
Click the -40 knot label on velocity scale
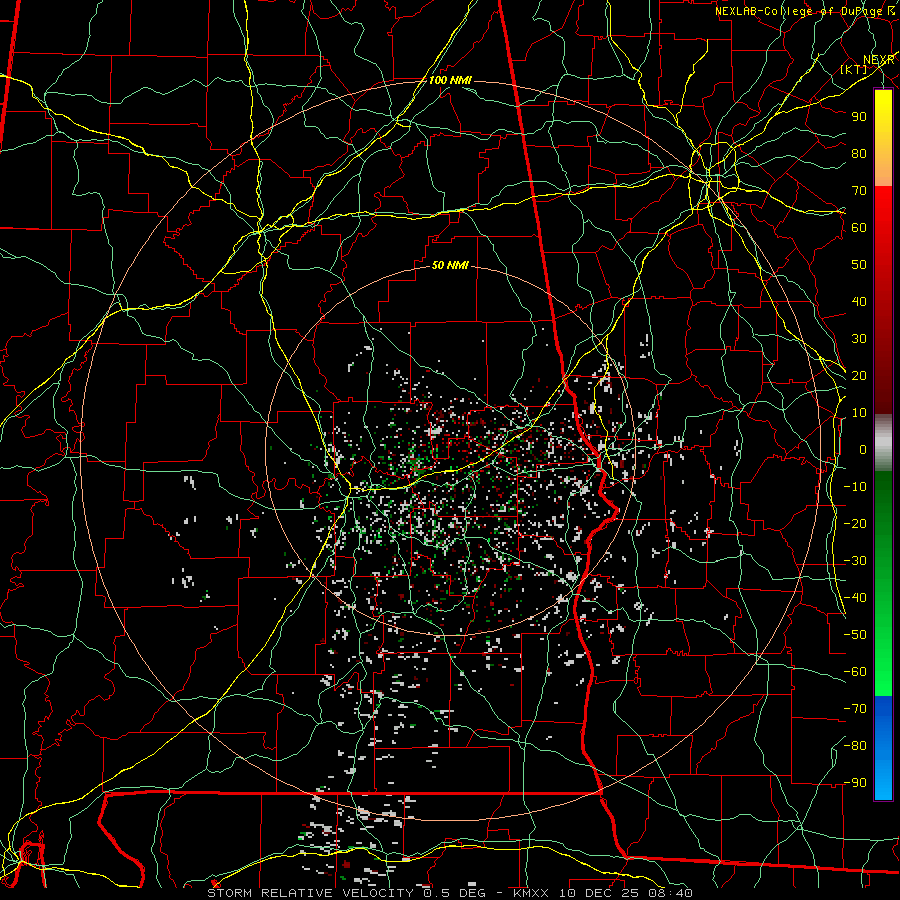pyautogui.click(x=855, y=598)
